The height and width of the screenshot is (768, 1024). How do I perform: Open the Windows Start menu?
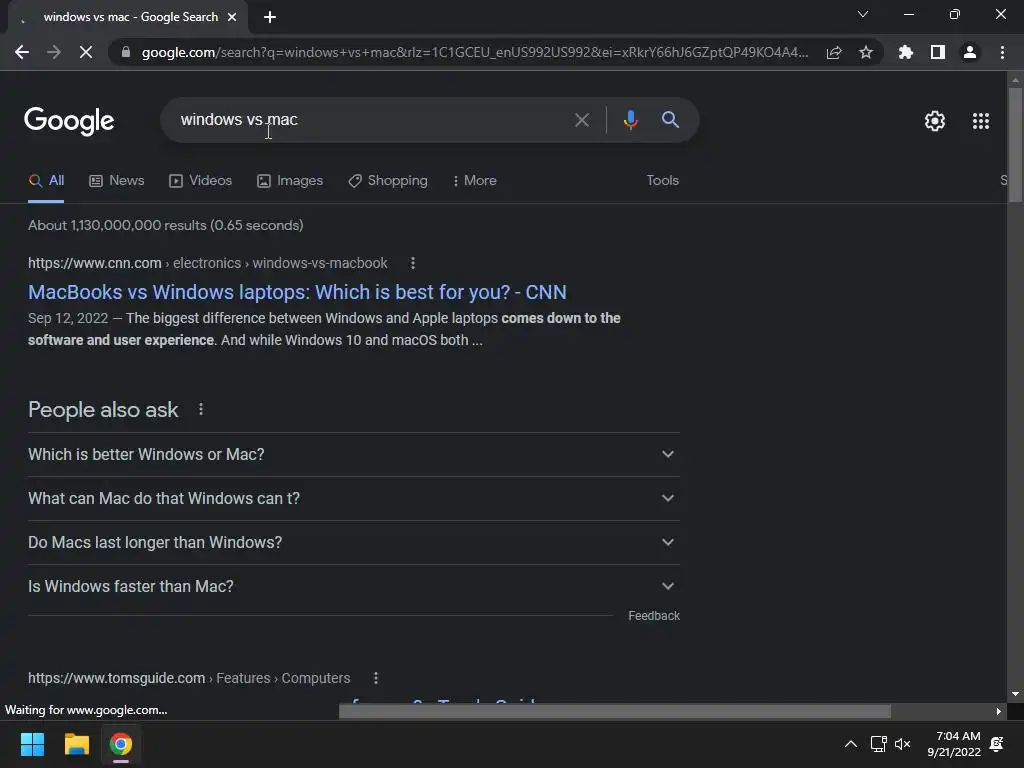click(32, 744)
